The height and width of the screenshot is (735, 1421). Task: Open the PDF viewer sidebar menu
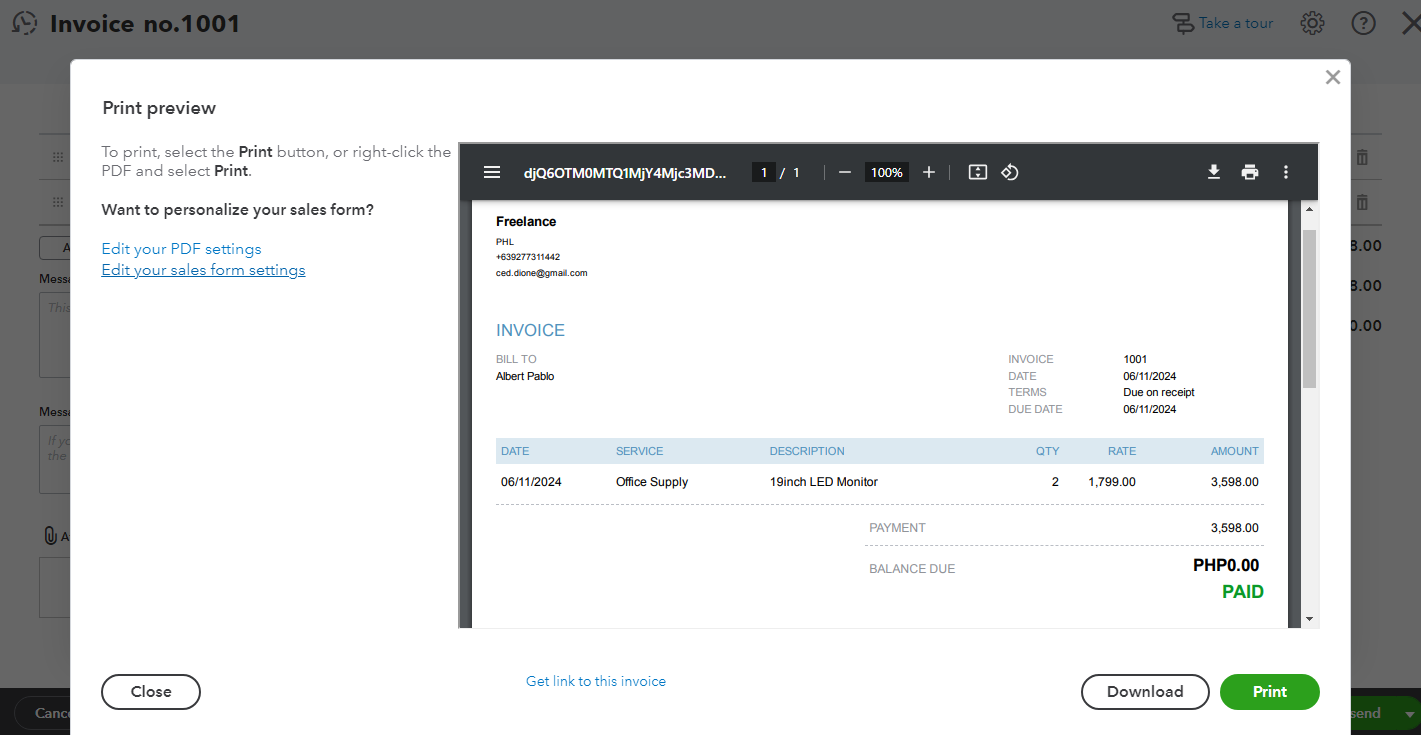pos(491,172)
